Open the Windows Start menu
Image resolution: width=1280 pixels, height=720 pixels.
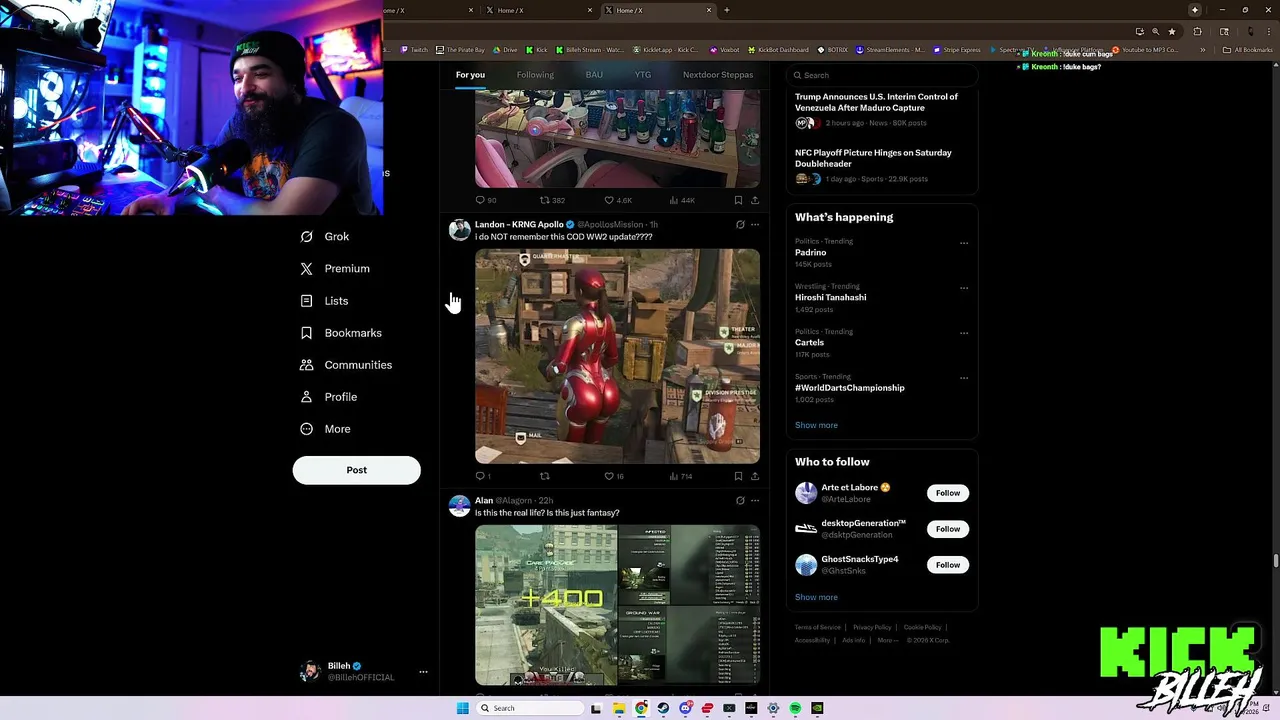coord(462,708)
